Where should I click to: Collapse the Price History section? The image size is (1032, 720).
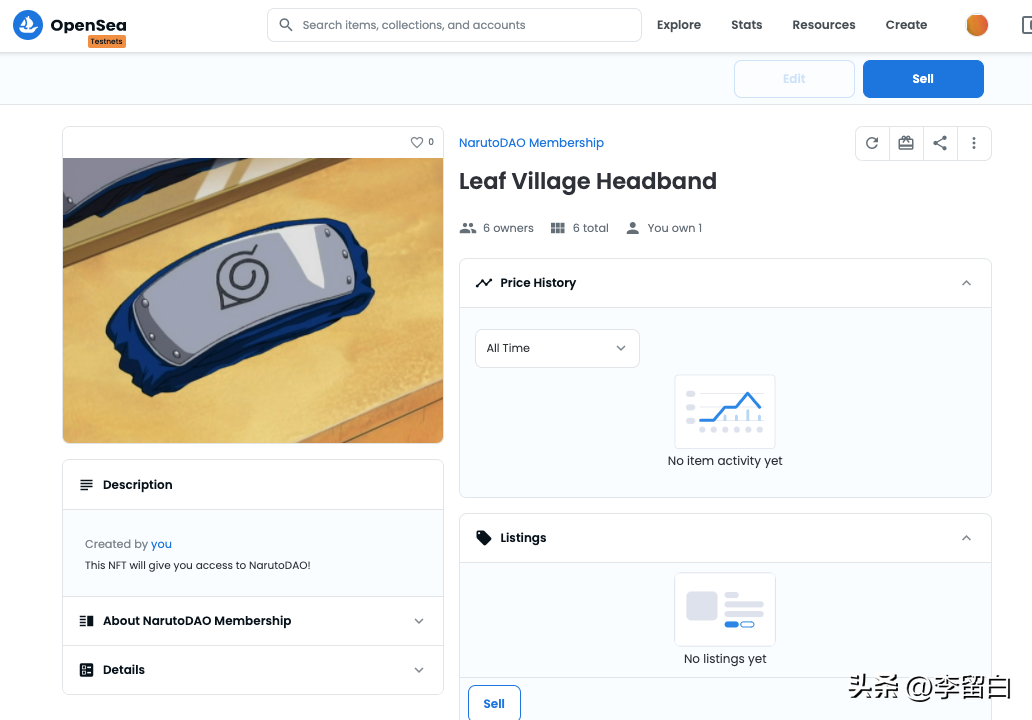(966, 283)
